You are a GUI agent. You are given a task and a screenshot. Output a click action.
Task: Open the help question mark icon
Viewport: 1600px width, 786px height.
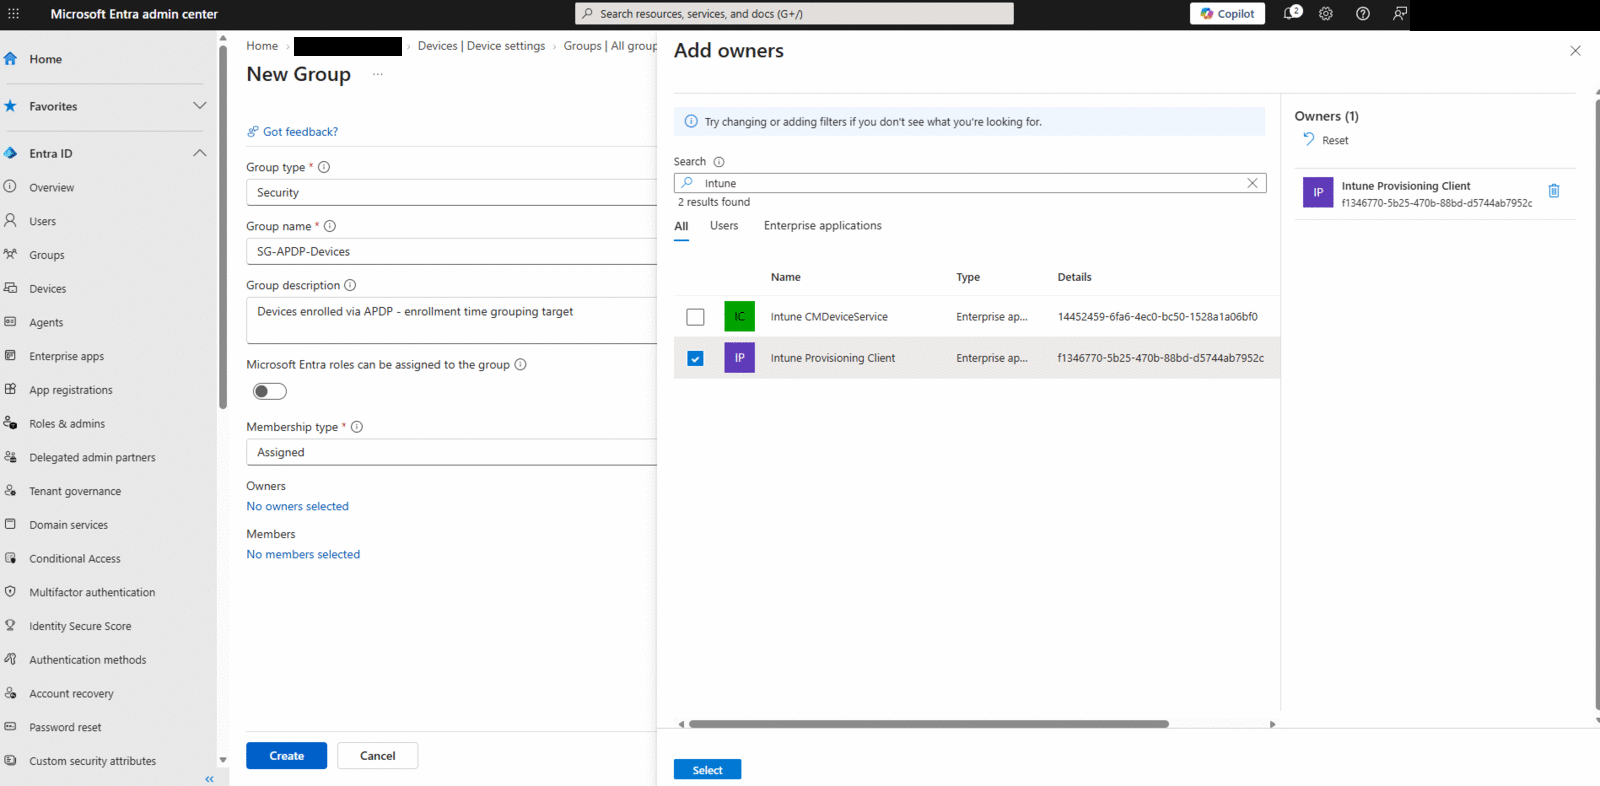coord(1363,14)
